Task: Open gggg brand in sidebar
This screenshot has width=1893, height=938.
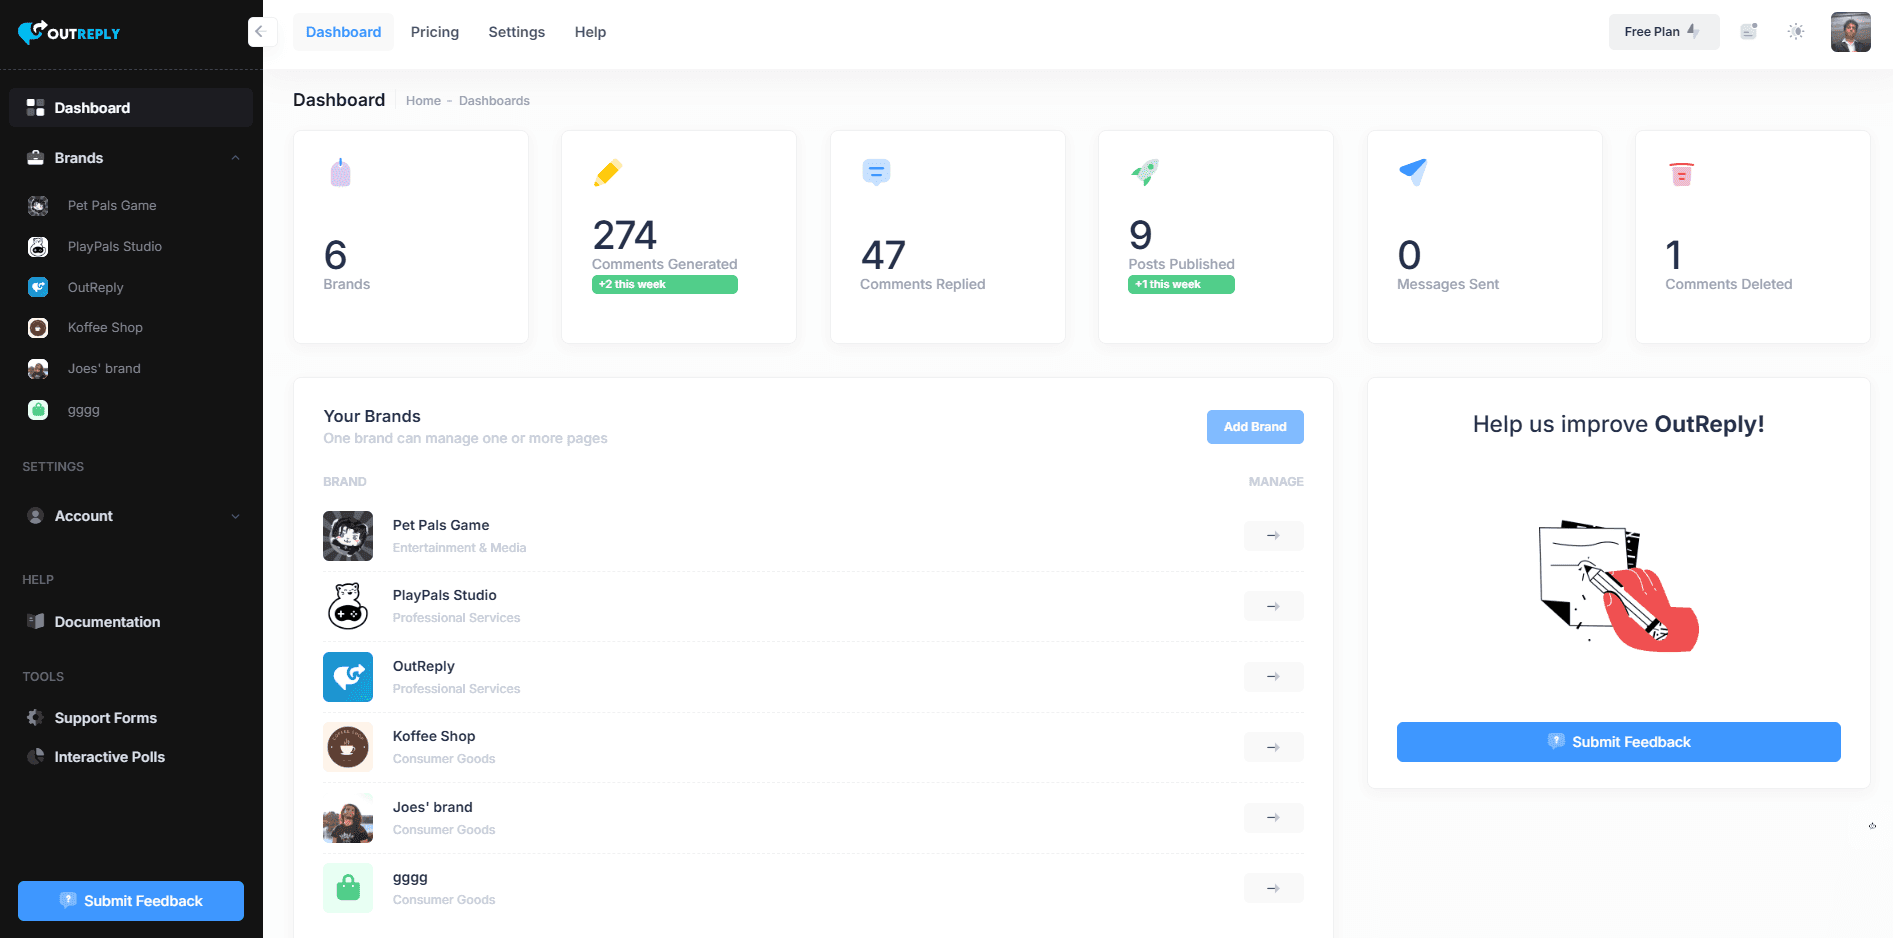Action: click(84, 410)
